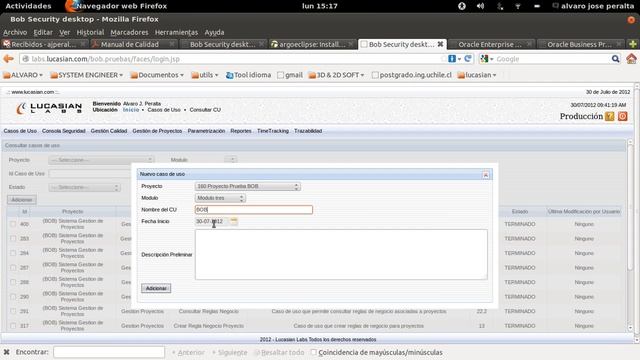The width and height of the screenshot is (640, 360).
Task: Close the Nuevo caso de uso dialog
Action: click(486, 175)
